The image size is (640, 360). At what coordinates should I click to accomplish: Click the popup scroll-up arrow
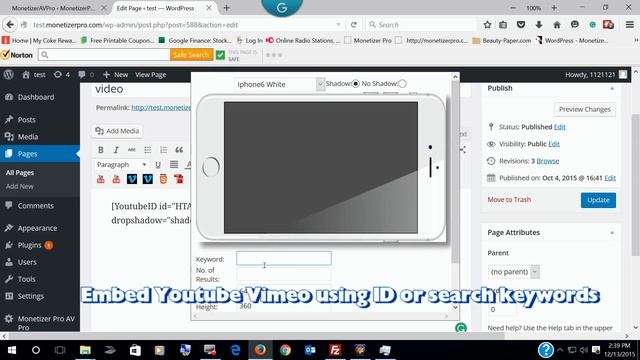click(455, 77)
